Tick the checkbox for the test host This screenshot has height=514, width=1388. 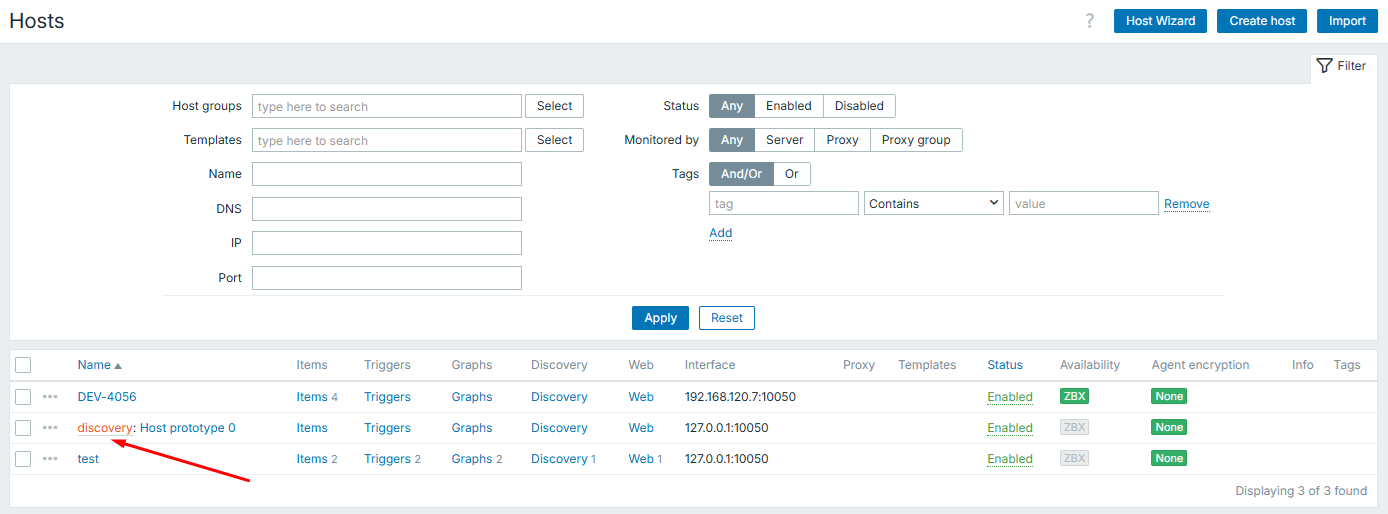(23, 459)
